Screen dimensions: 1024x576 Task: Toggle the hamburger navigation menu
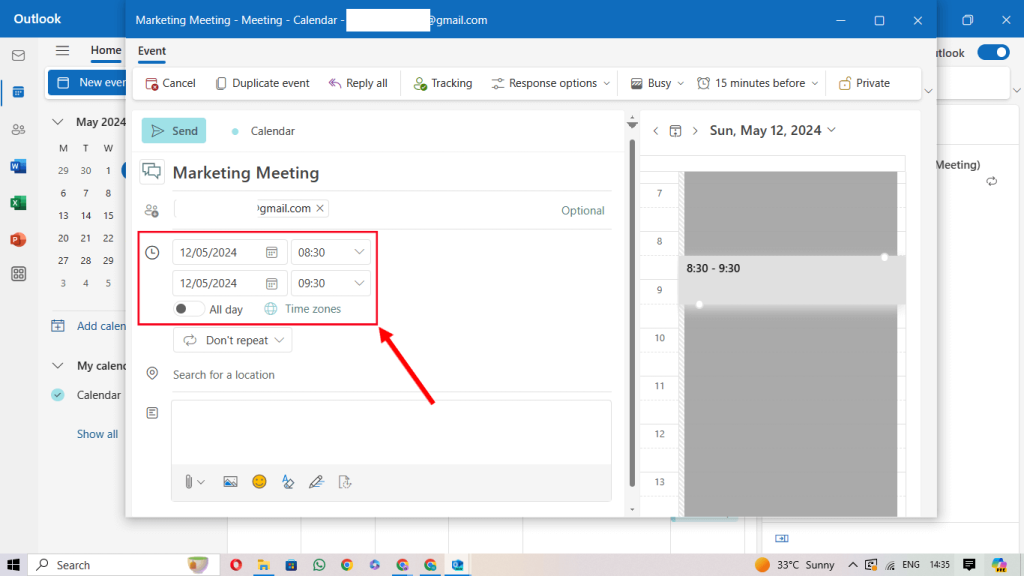click(62, 50)
